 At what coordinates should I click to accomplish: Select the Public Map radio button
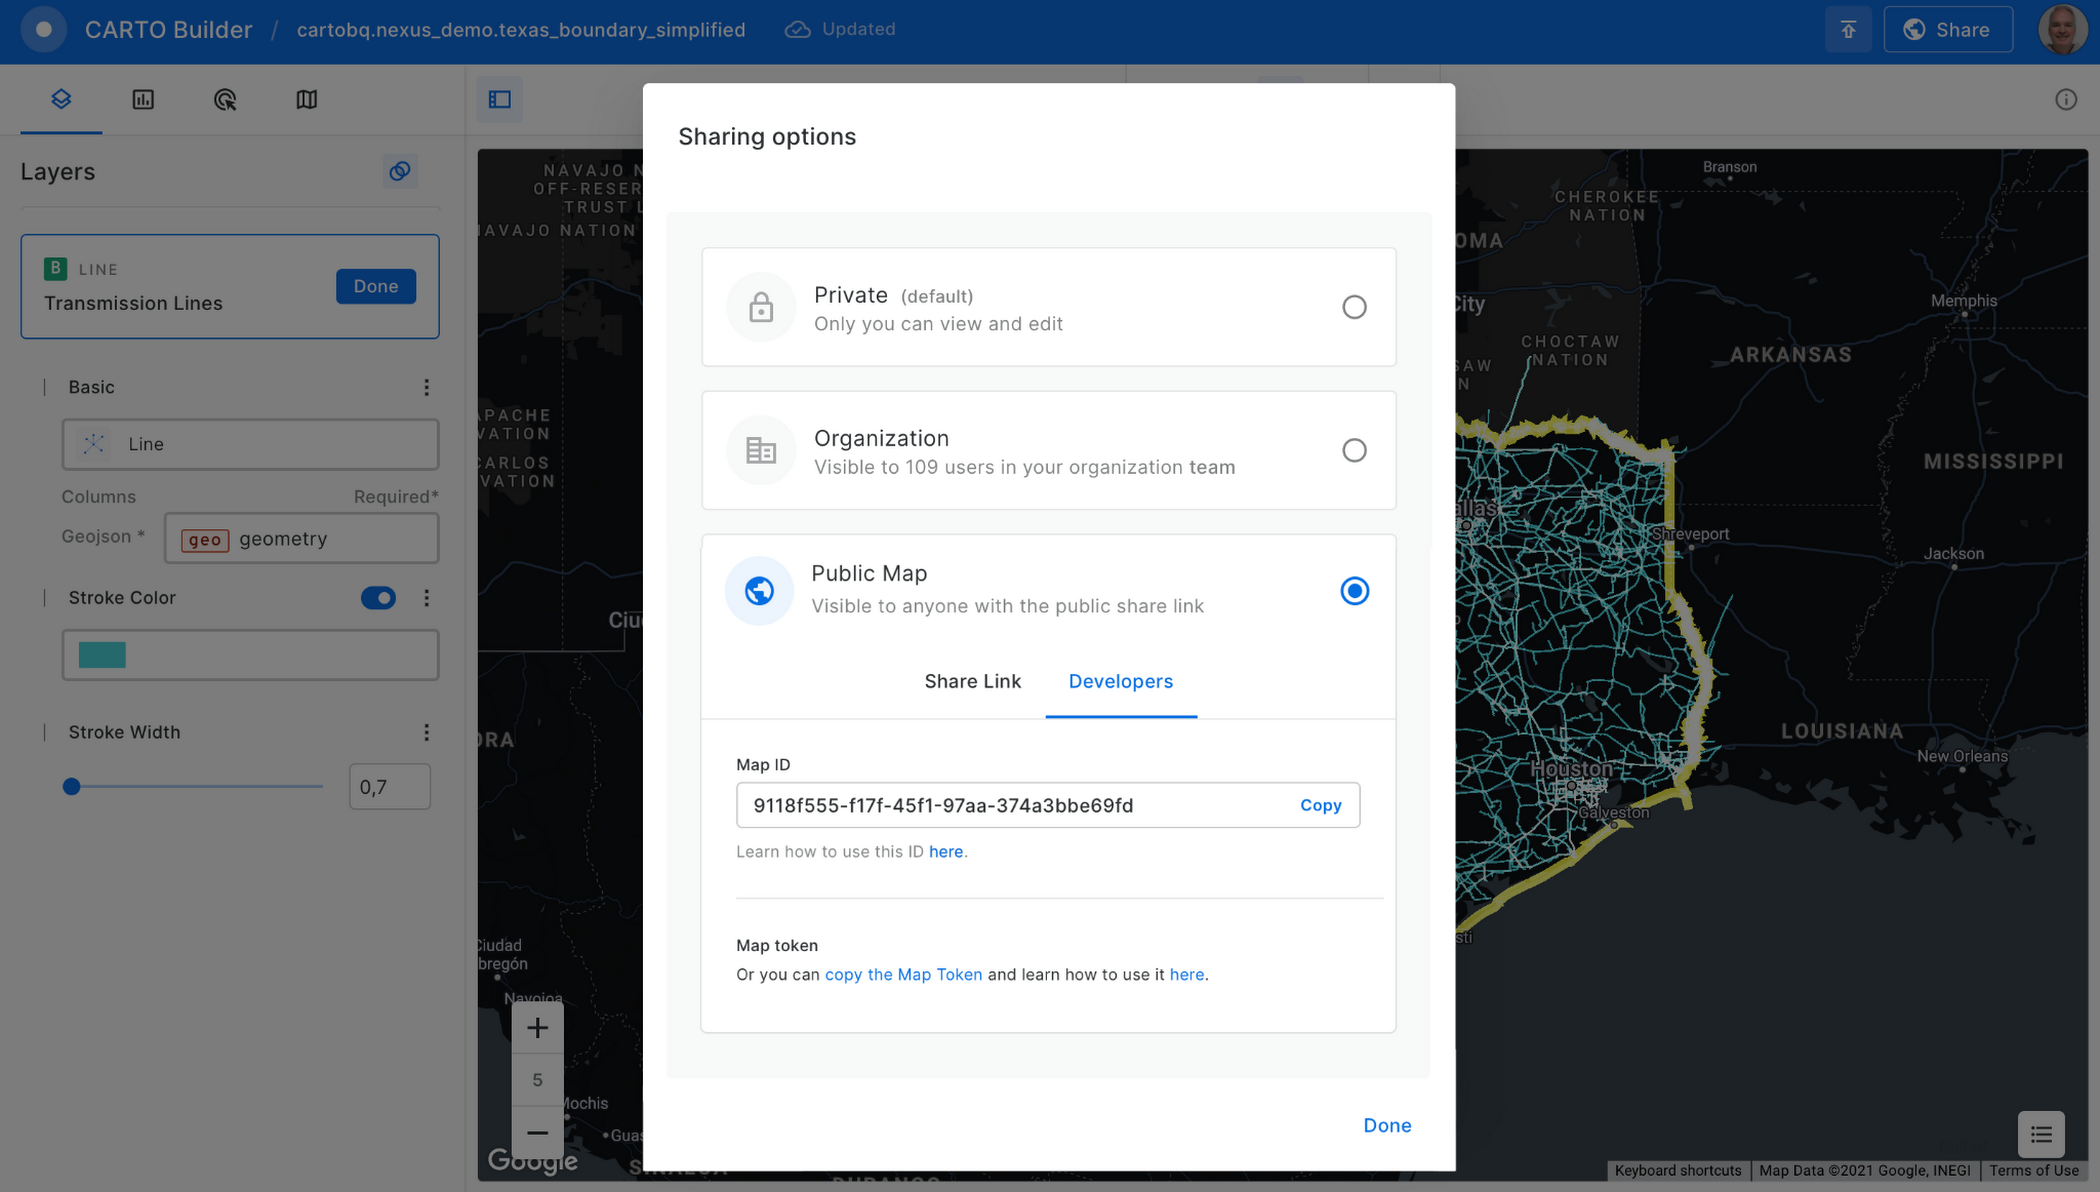tap(1353, 590)
